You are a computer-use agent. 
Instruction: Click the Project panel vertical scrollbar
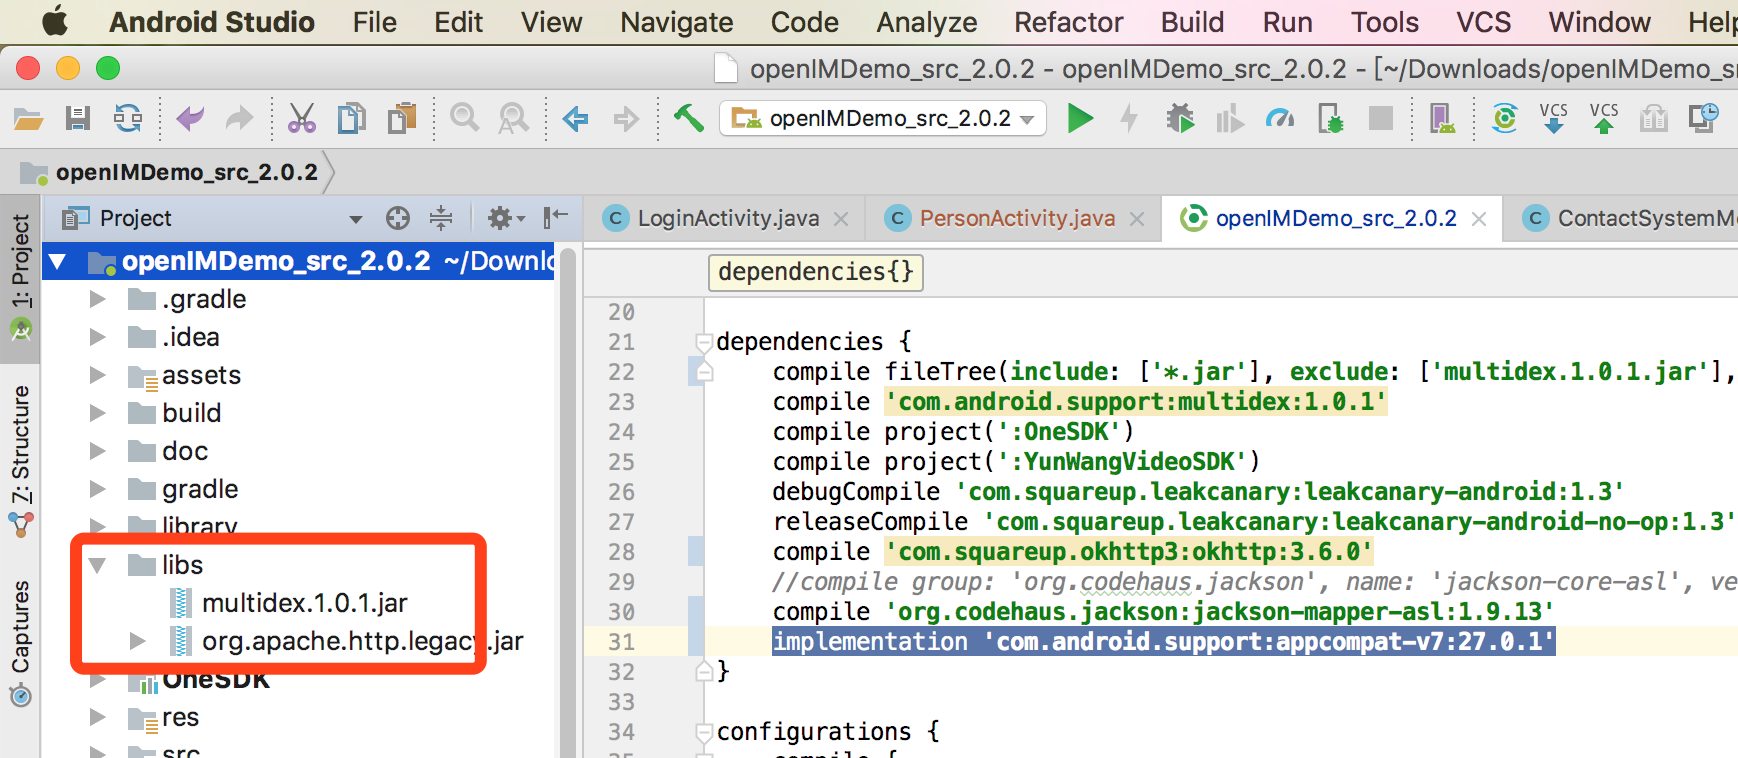(568, 500)
